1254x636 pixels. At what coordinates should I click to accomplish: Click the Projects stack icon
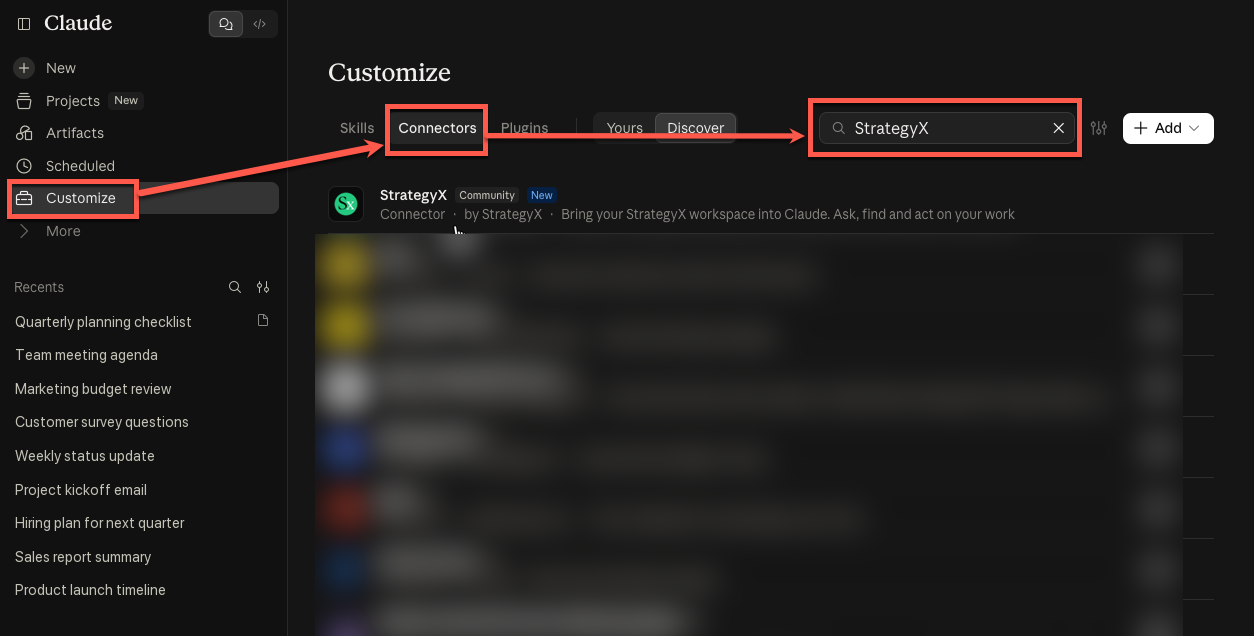24,101
